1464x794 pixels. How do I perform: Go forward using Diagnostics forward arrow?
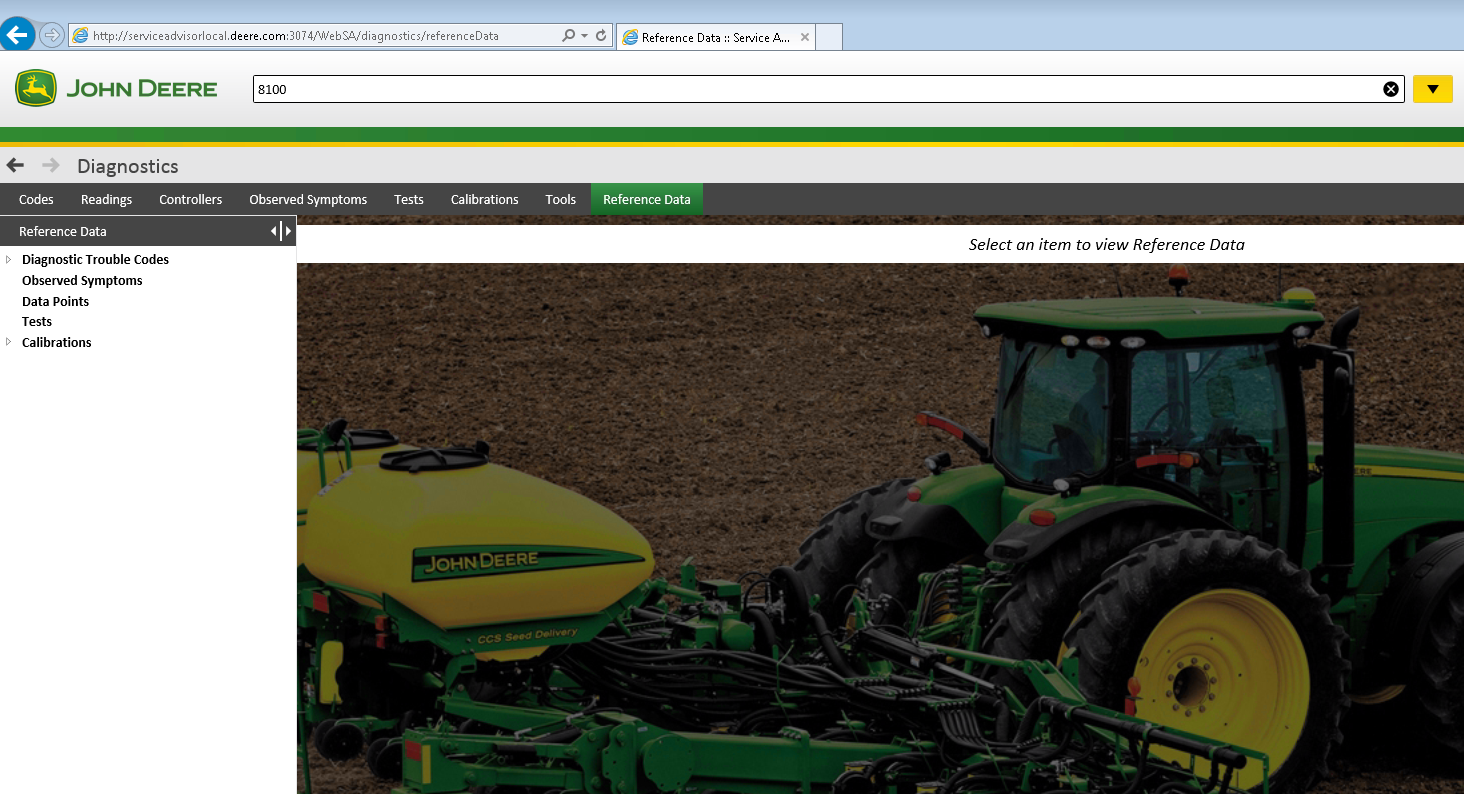[x=51, y=165]
